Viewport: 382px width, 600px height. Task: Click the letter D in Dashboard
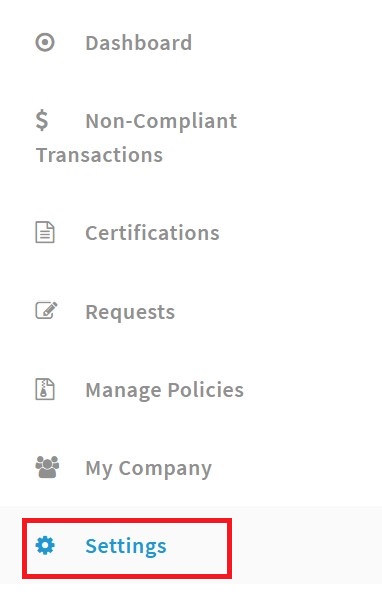tap(92, 43)
